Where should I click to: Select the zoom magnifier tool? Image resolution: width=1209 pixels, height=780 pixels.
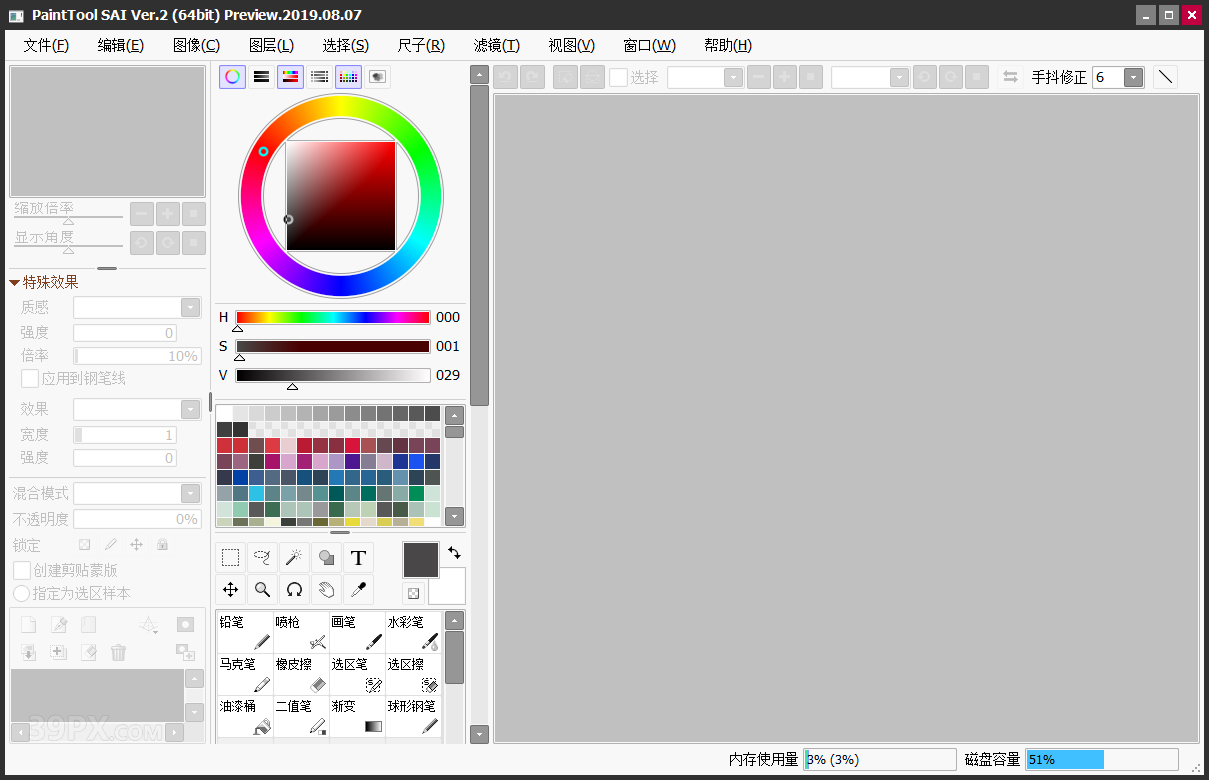pyautogui.click(x=262, y=590)
